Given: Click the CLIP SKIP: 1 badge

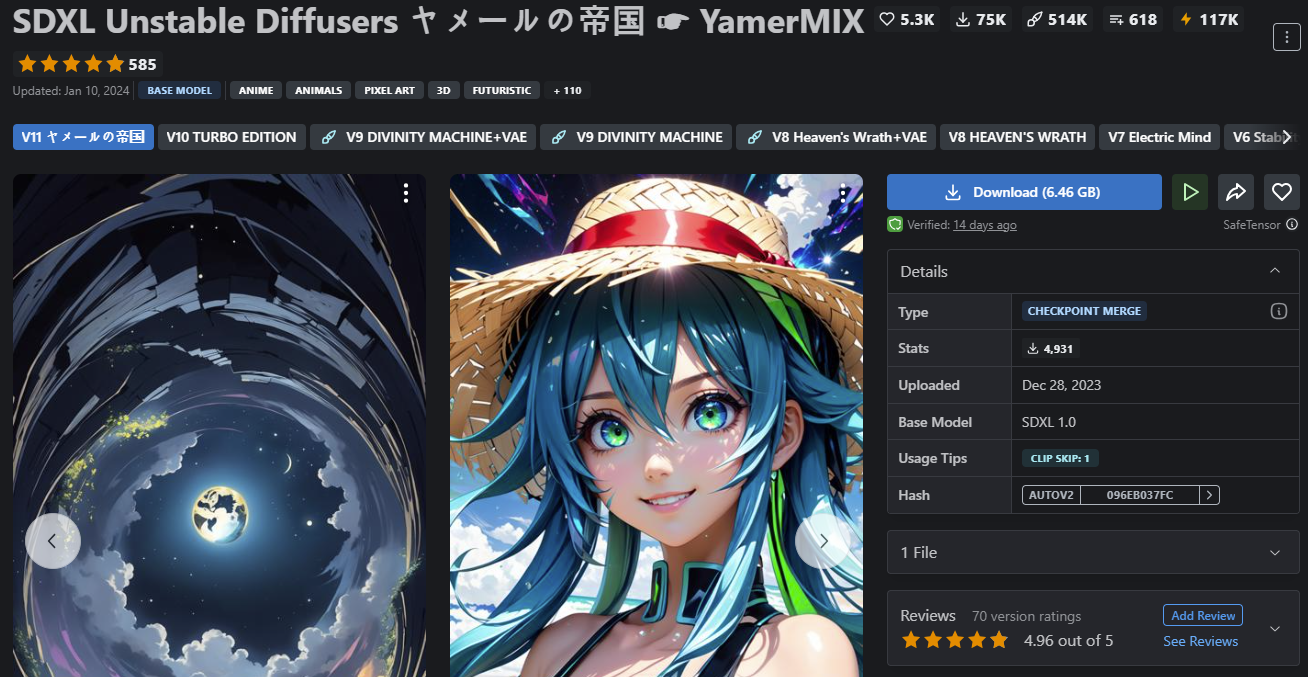Looking at the screenshot, I should click(x=1060, y=458).
